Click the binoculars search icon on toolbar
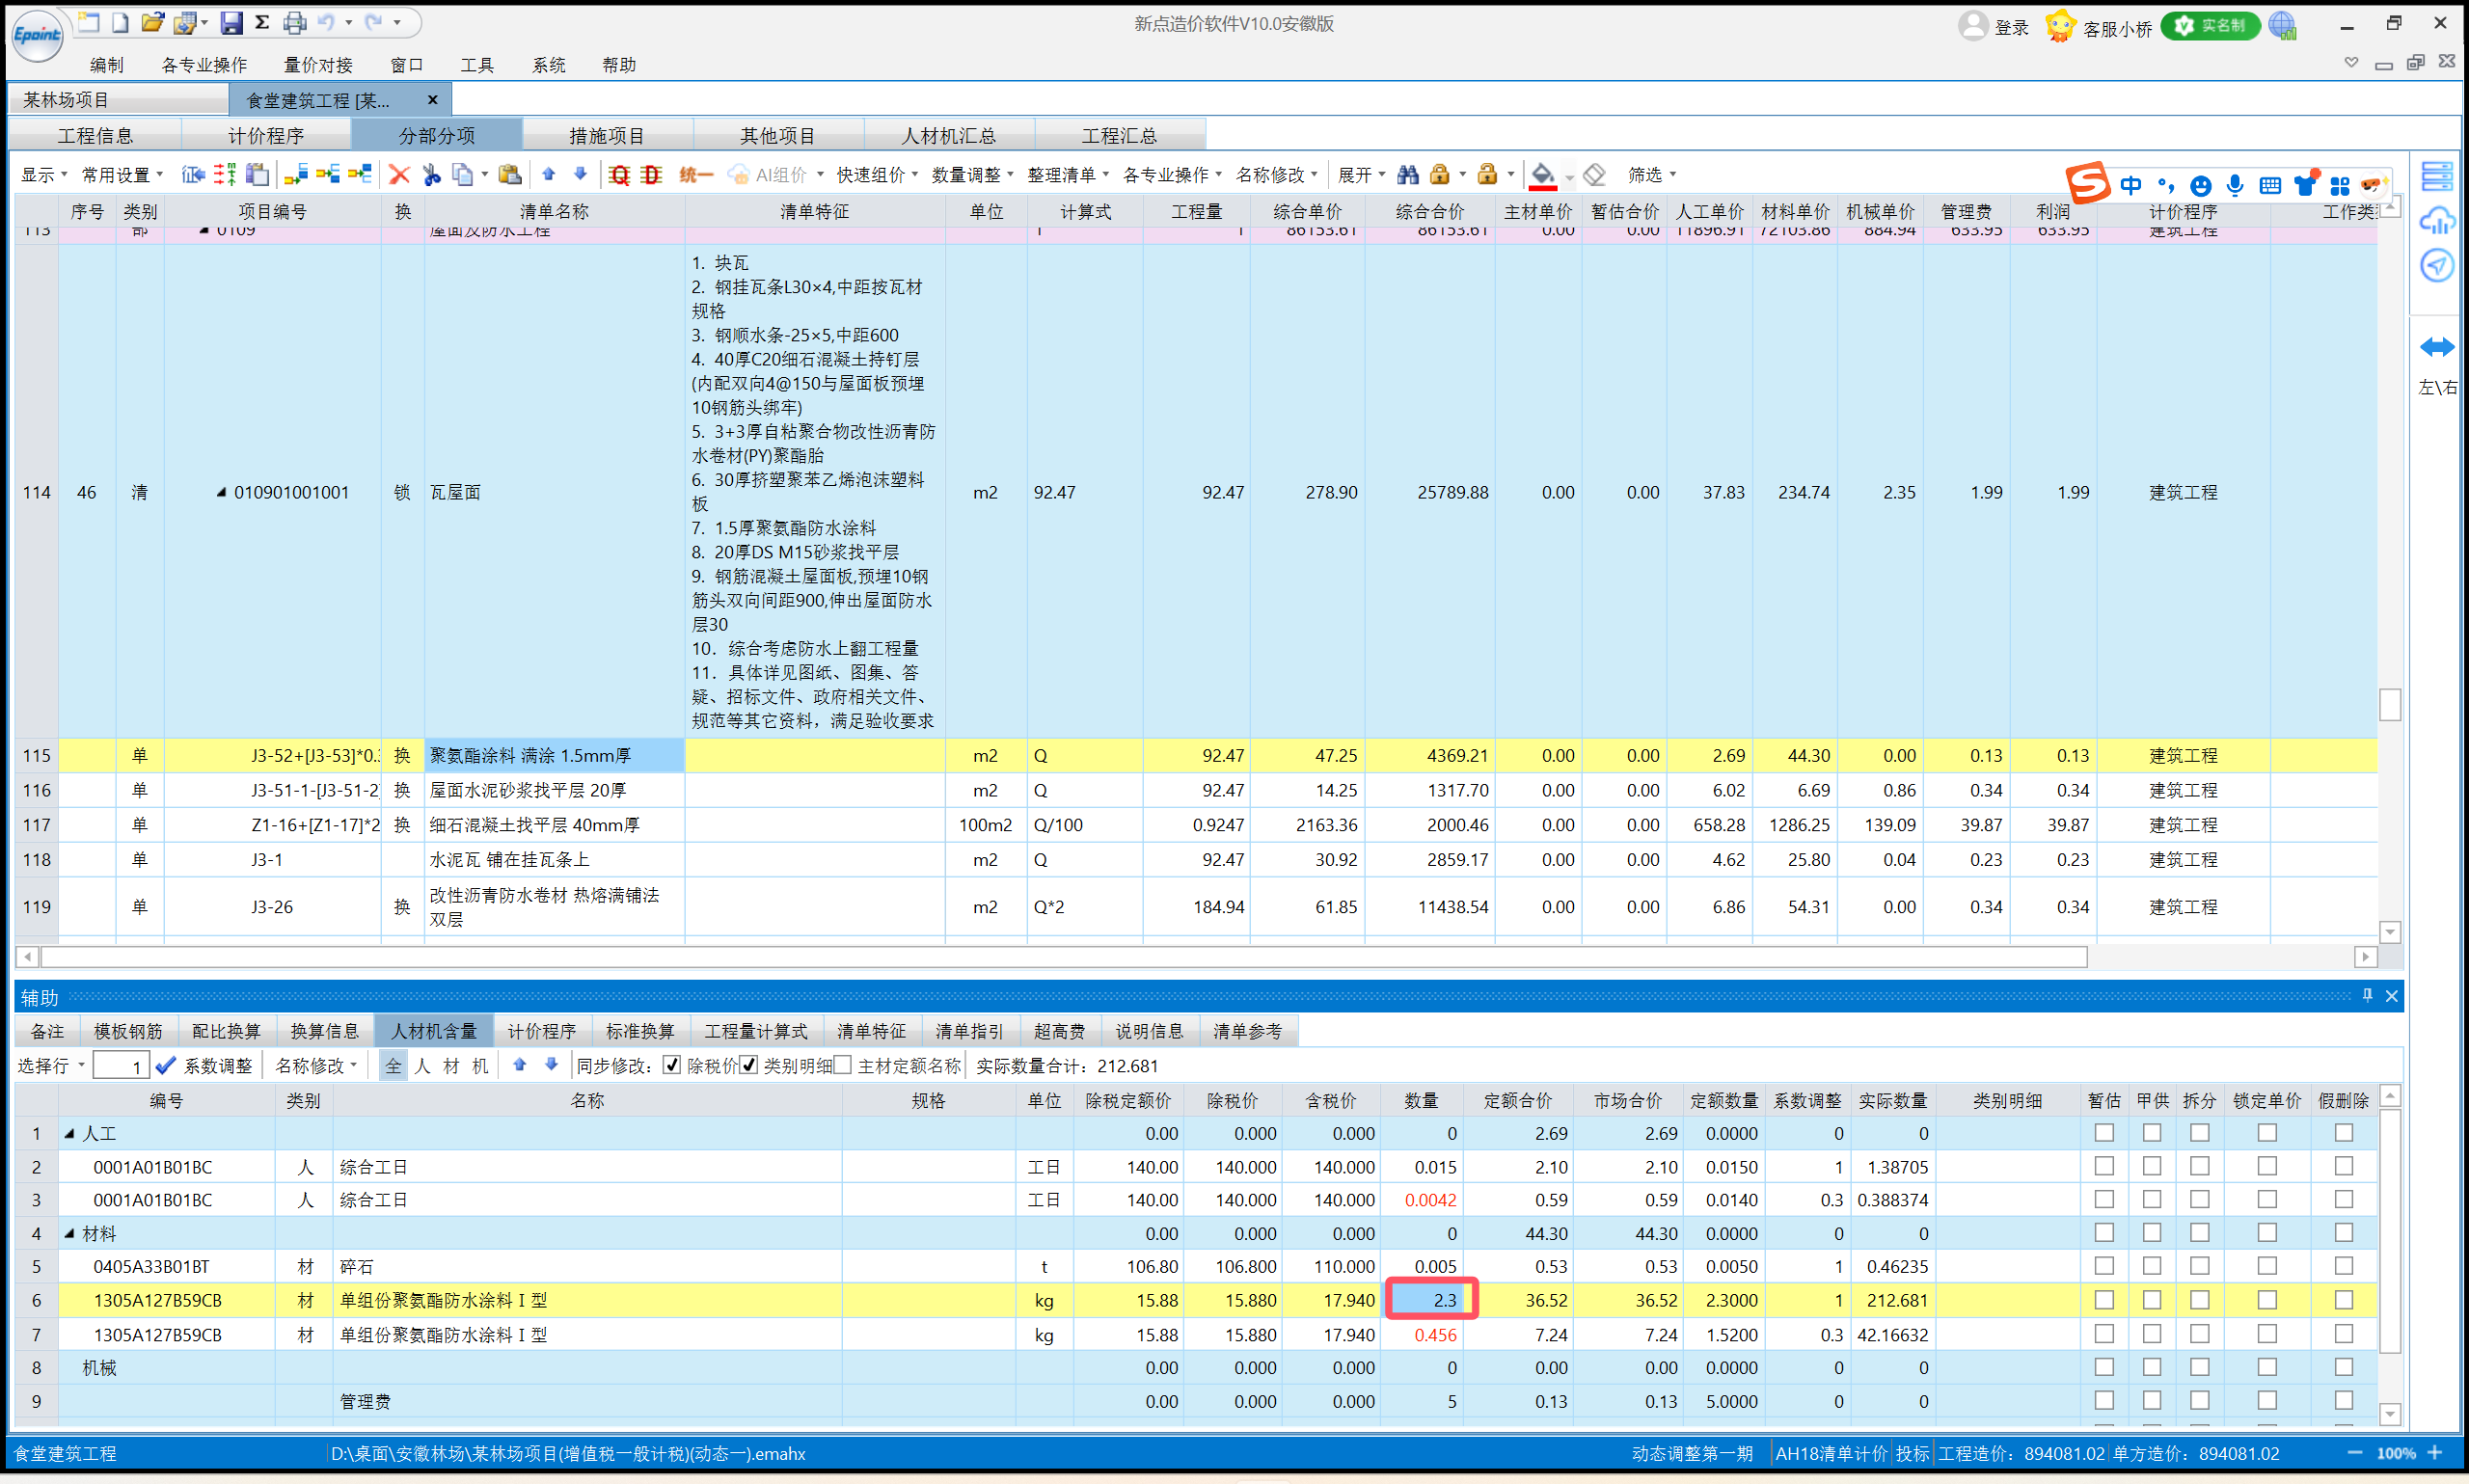 tap(1408, 174)
